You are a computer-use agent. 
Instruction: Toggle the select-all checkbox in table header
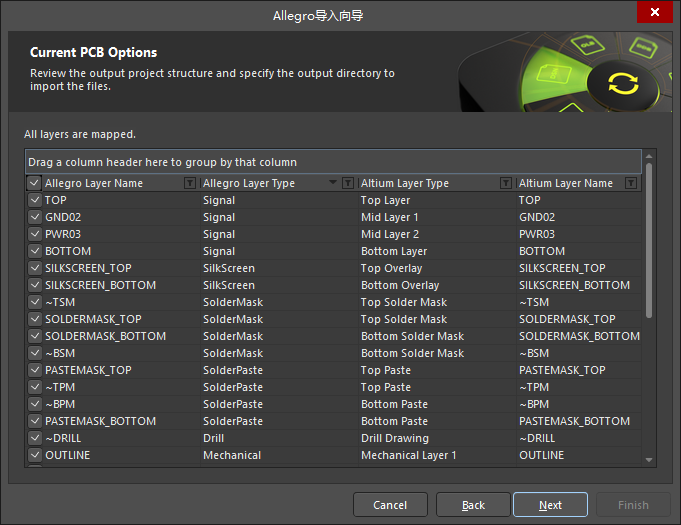tap(34, 183)
